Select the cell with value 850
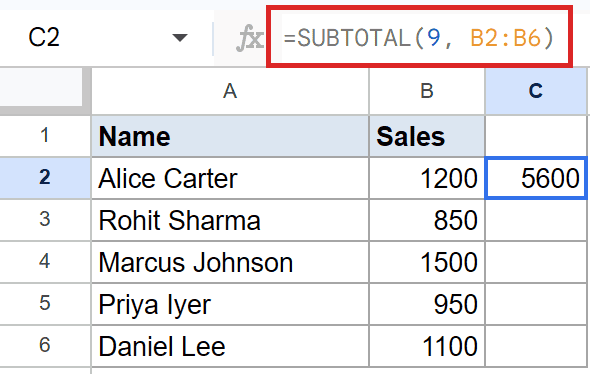The image size is (590, 374). click(427, 220)
